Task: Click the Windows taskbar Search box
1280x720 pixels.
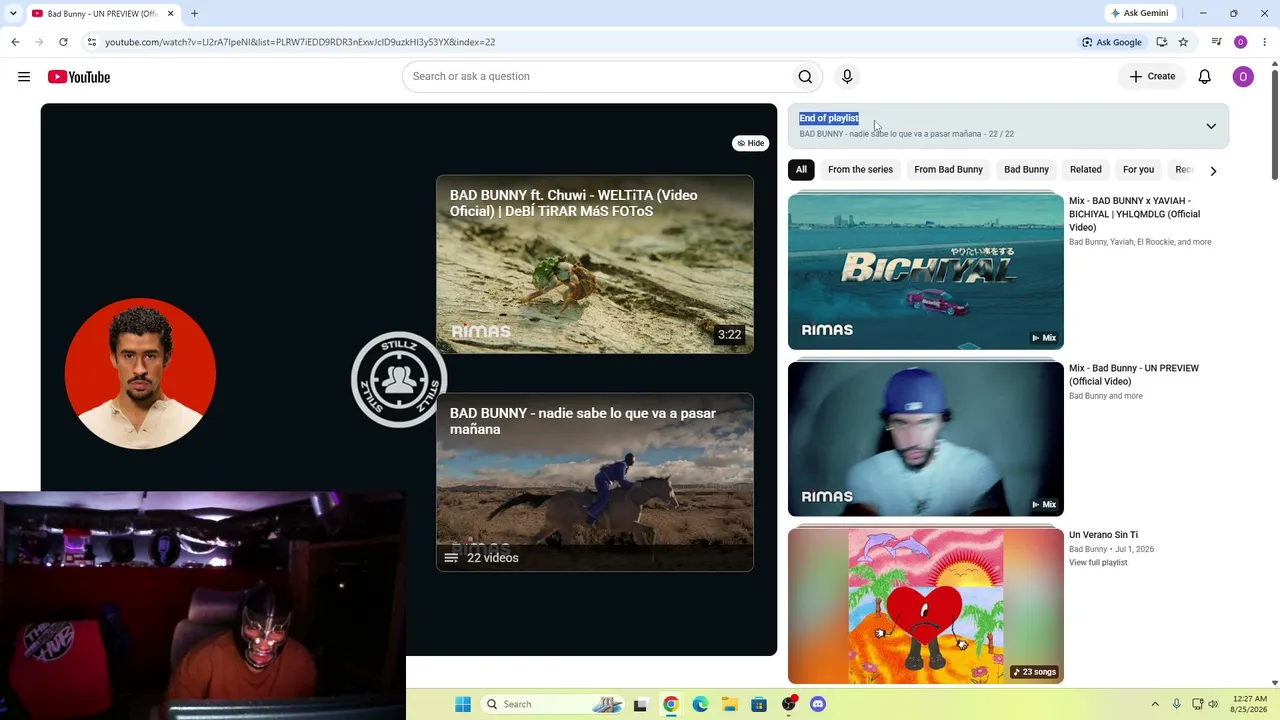Action: (x=553, y=704)
